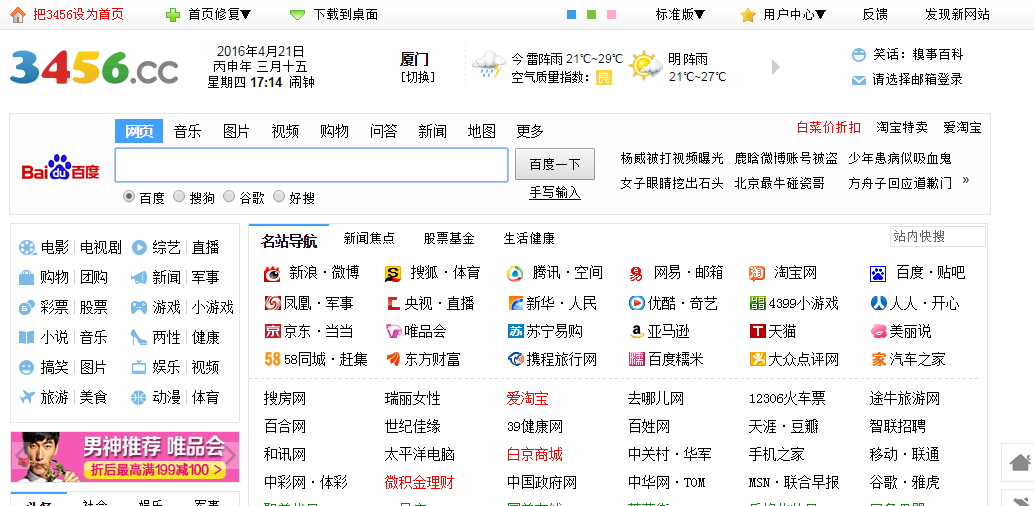Image resolution: width=1034 pixels, height=506 pixels.
Task: Click the red JD 京 icon
Action: pyautogui.click(x=272, y=331)
